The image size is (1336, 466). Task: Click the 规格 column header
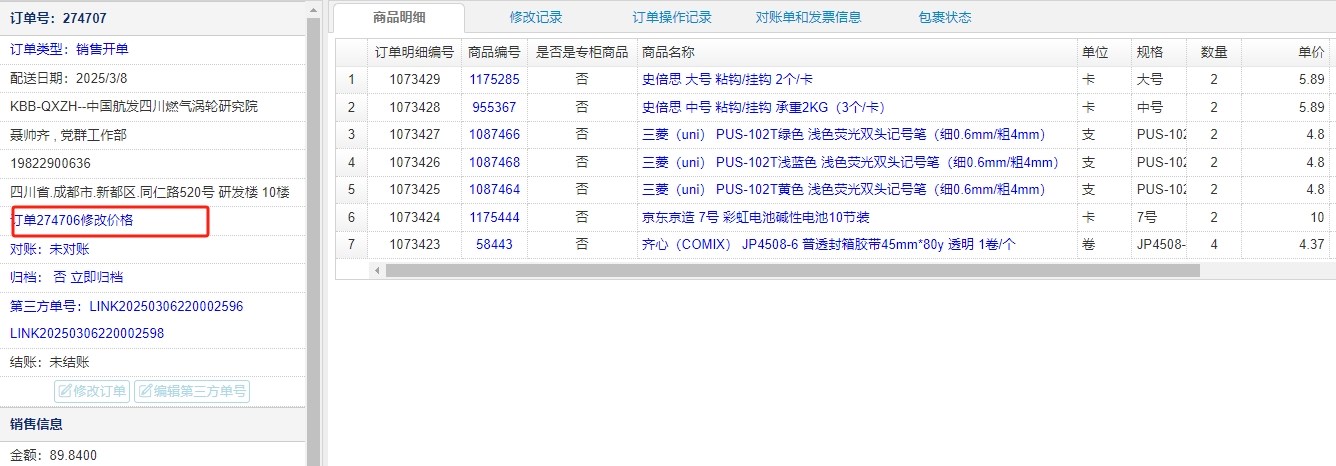pyautogui.click(x=1158, y=52)
